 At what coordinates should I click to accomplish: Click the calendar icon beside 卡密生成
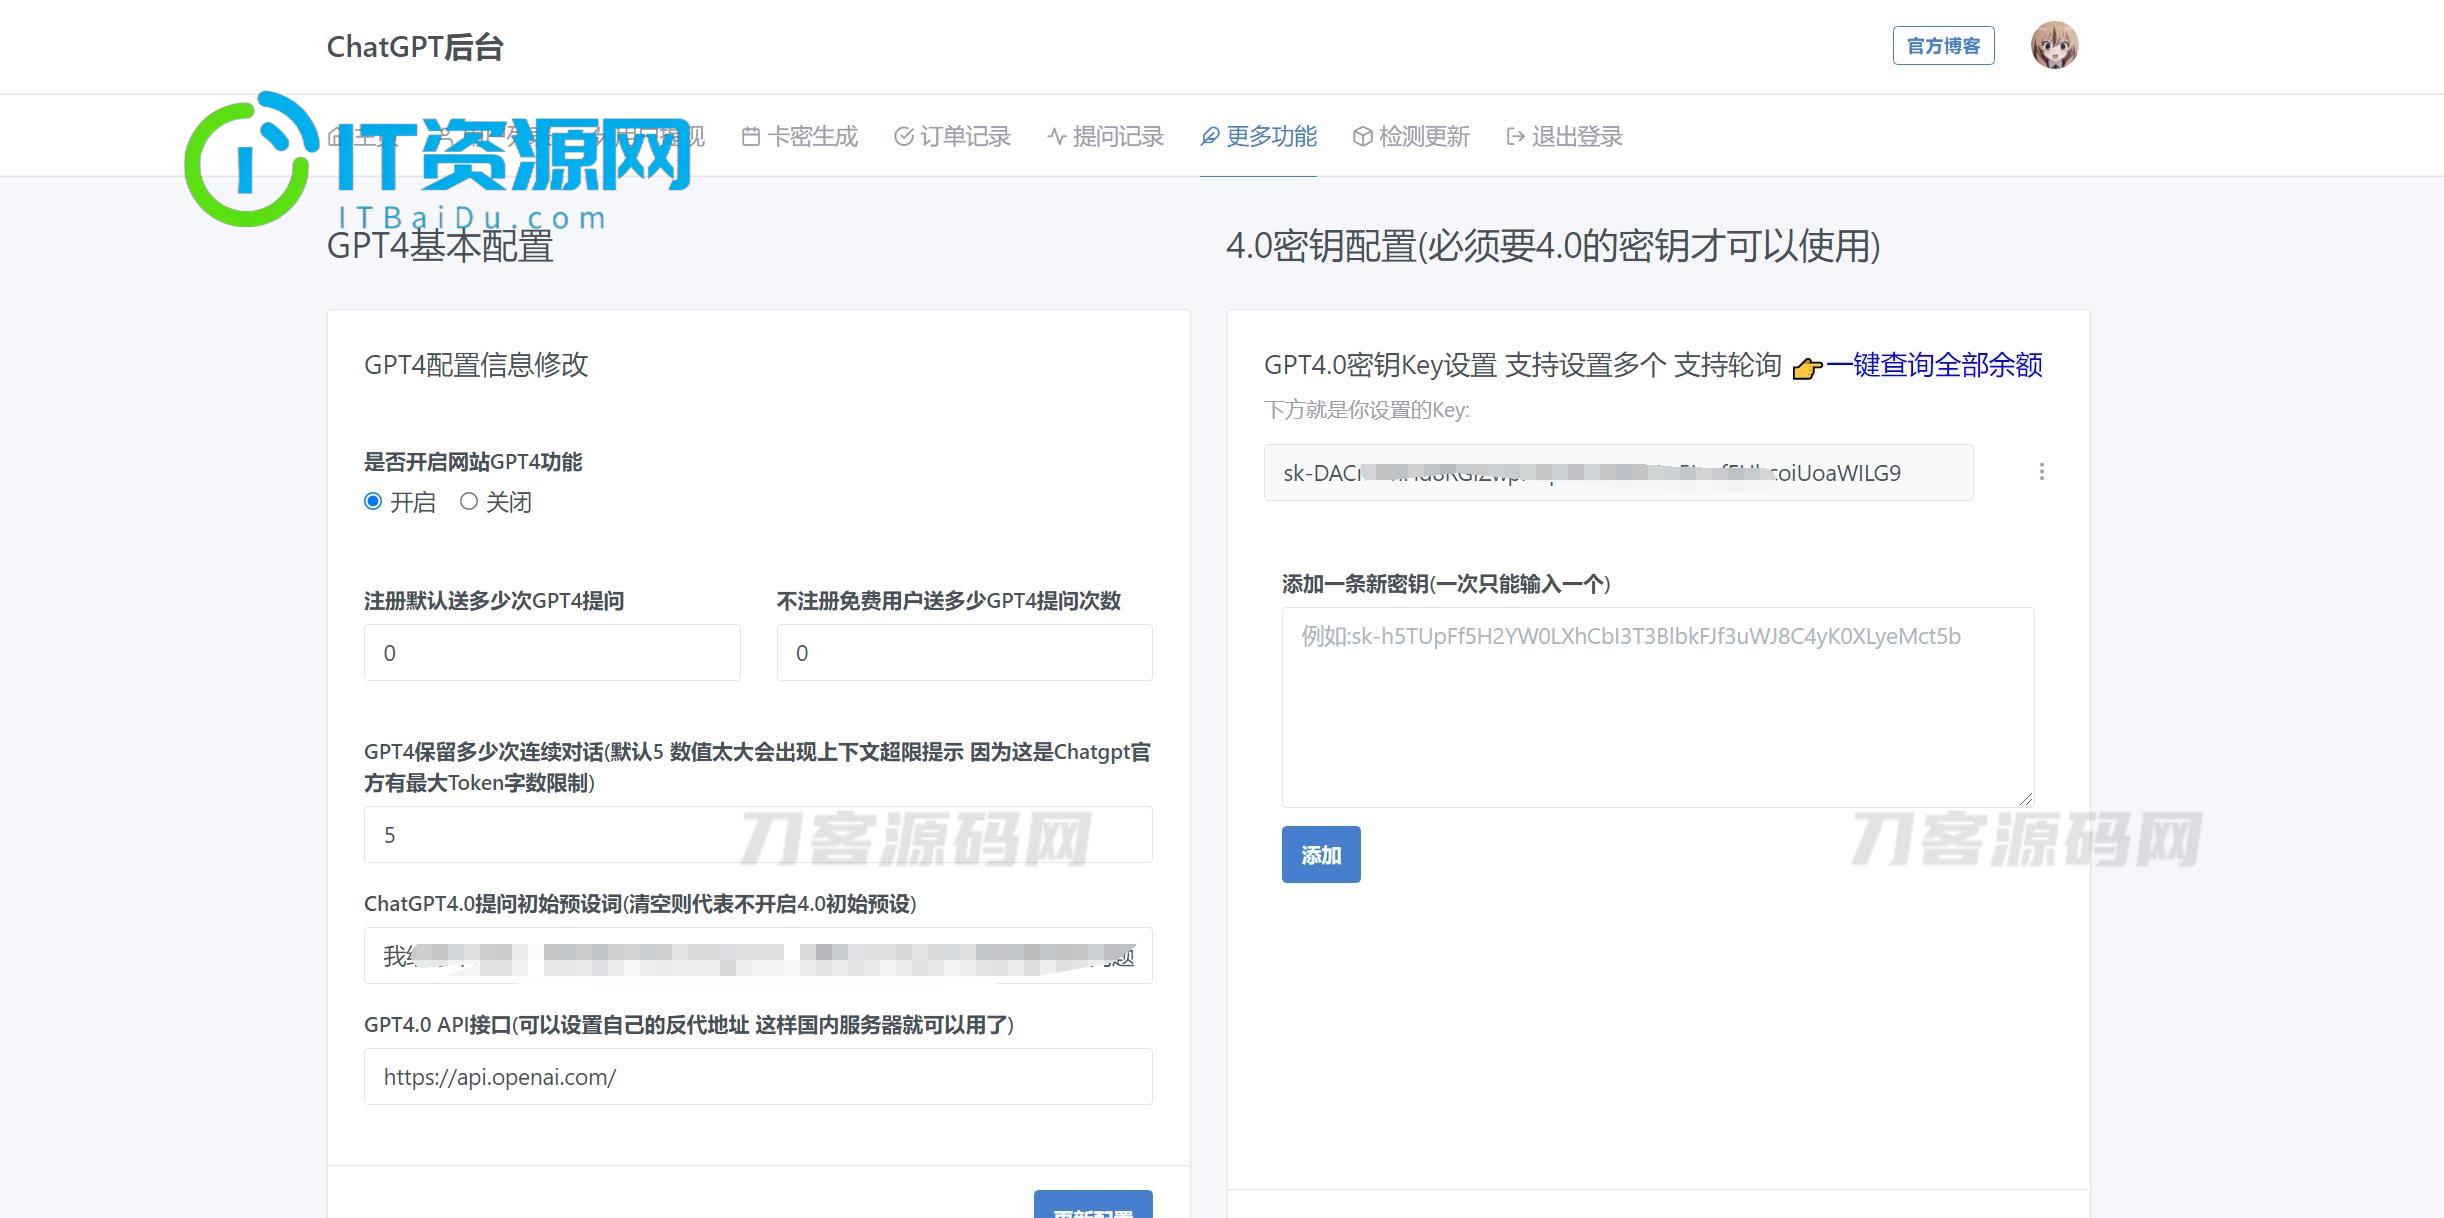[751, 137]
